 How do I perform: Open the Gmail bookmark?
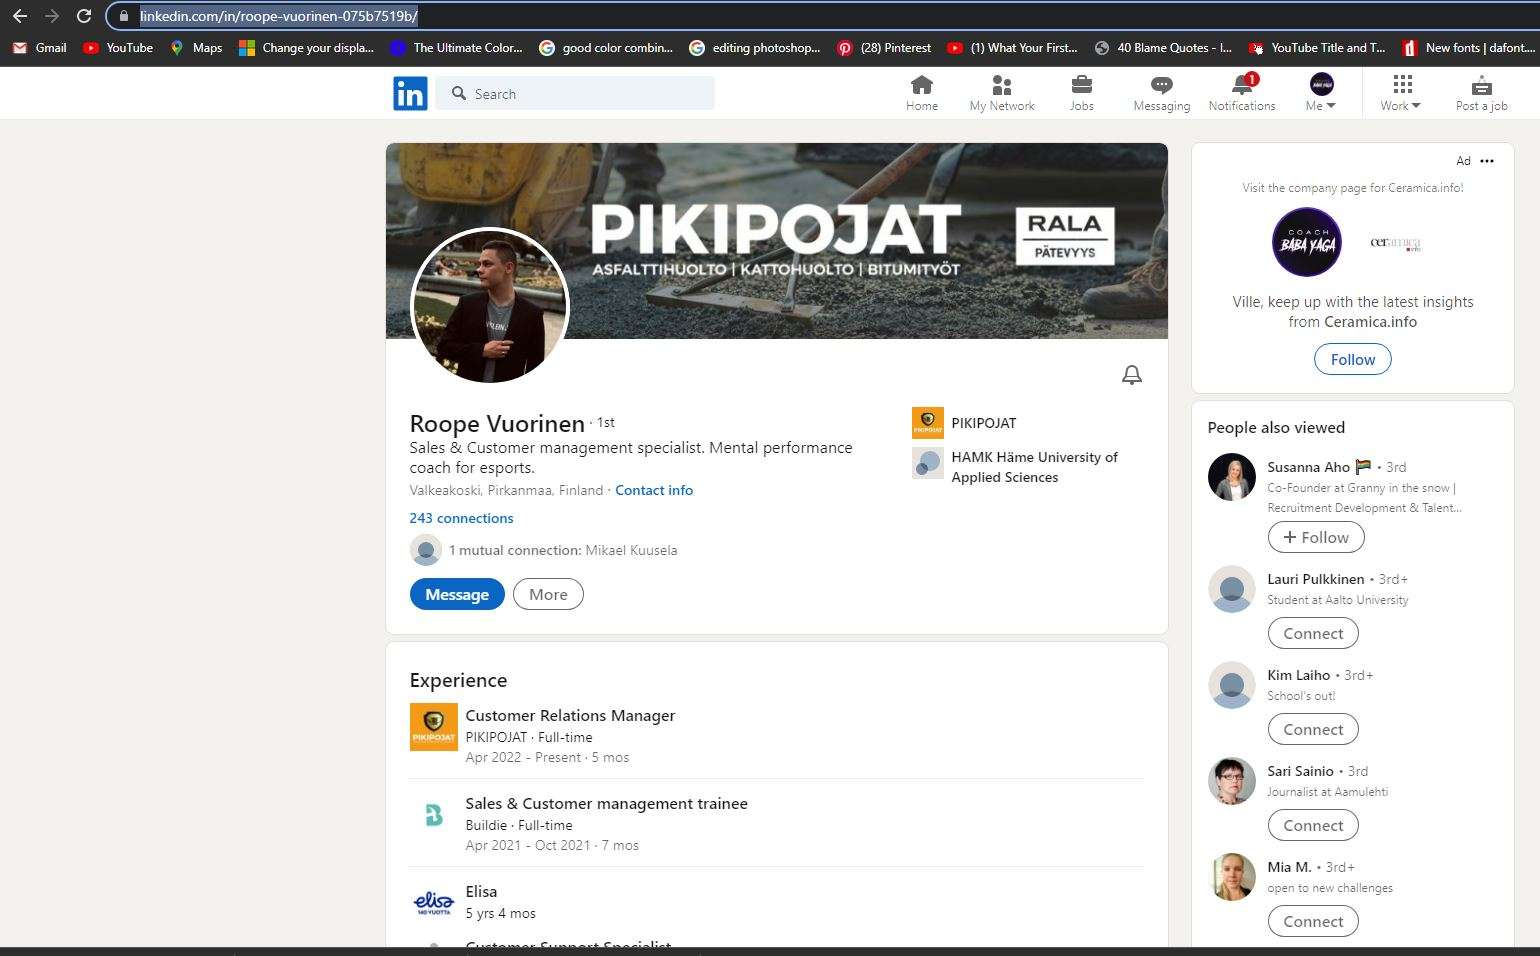point(40,47)
